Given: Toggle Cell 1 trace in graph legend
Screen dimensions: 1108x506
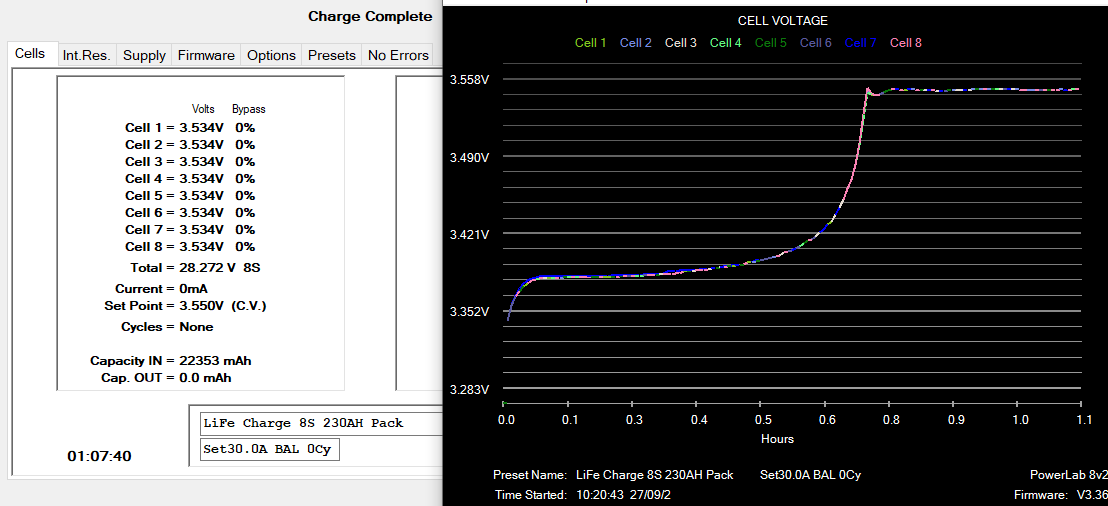Looking at the screenshot, I should pos(590,43).
